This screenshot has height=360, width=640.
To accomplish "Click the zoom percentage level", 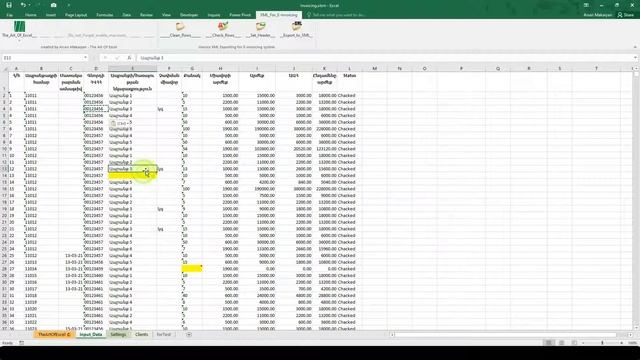I will 633,343.
